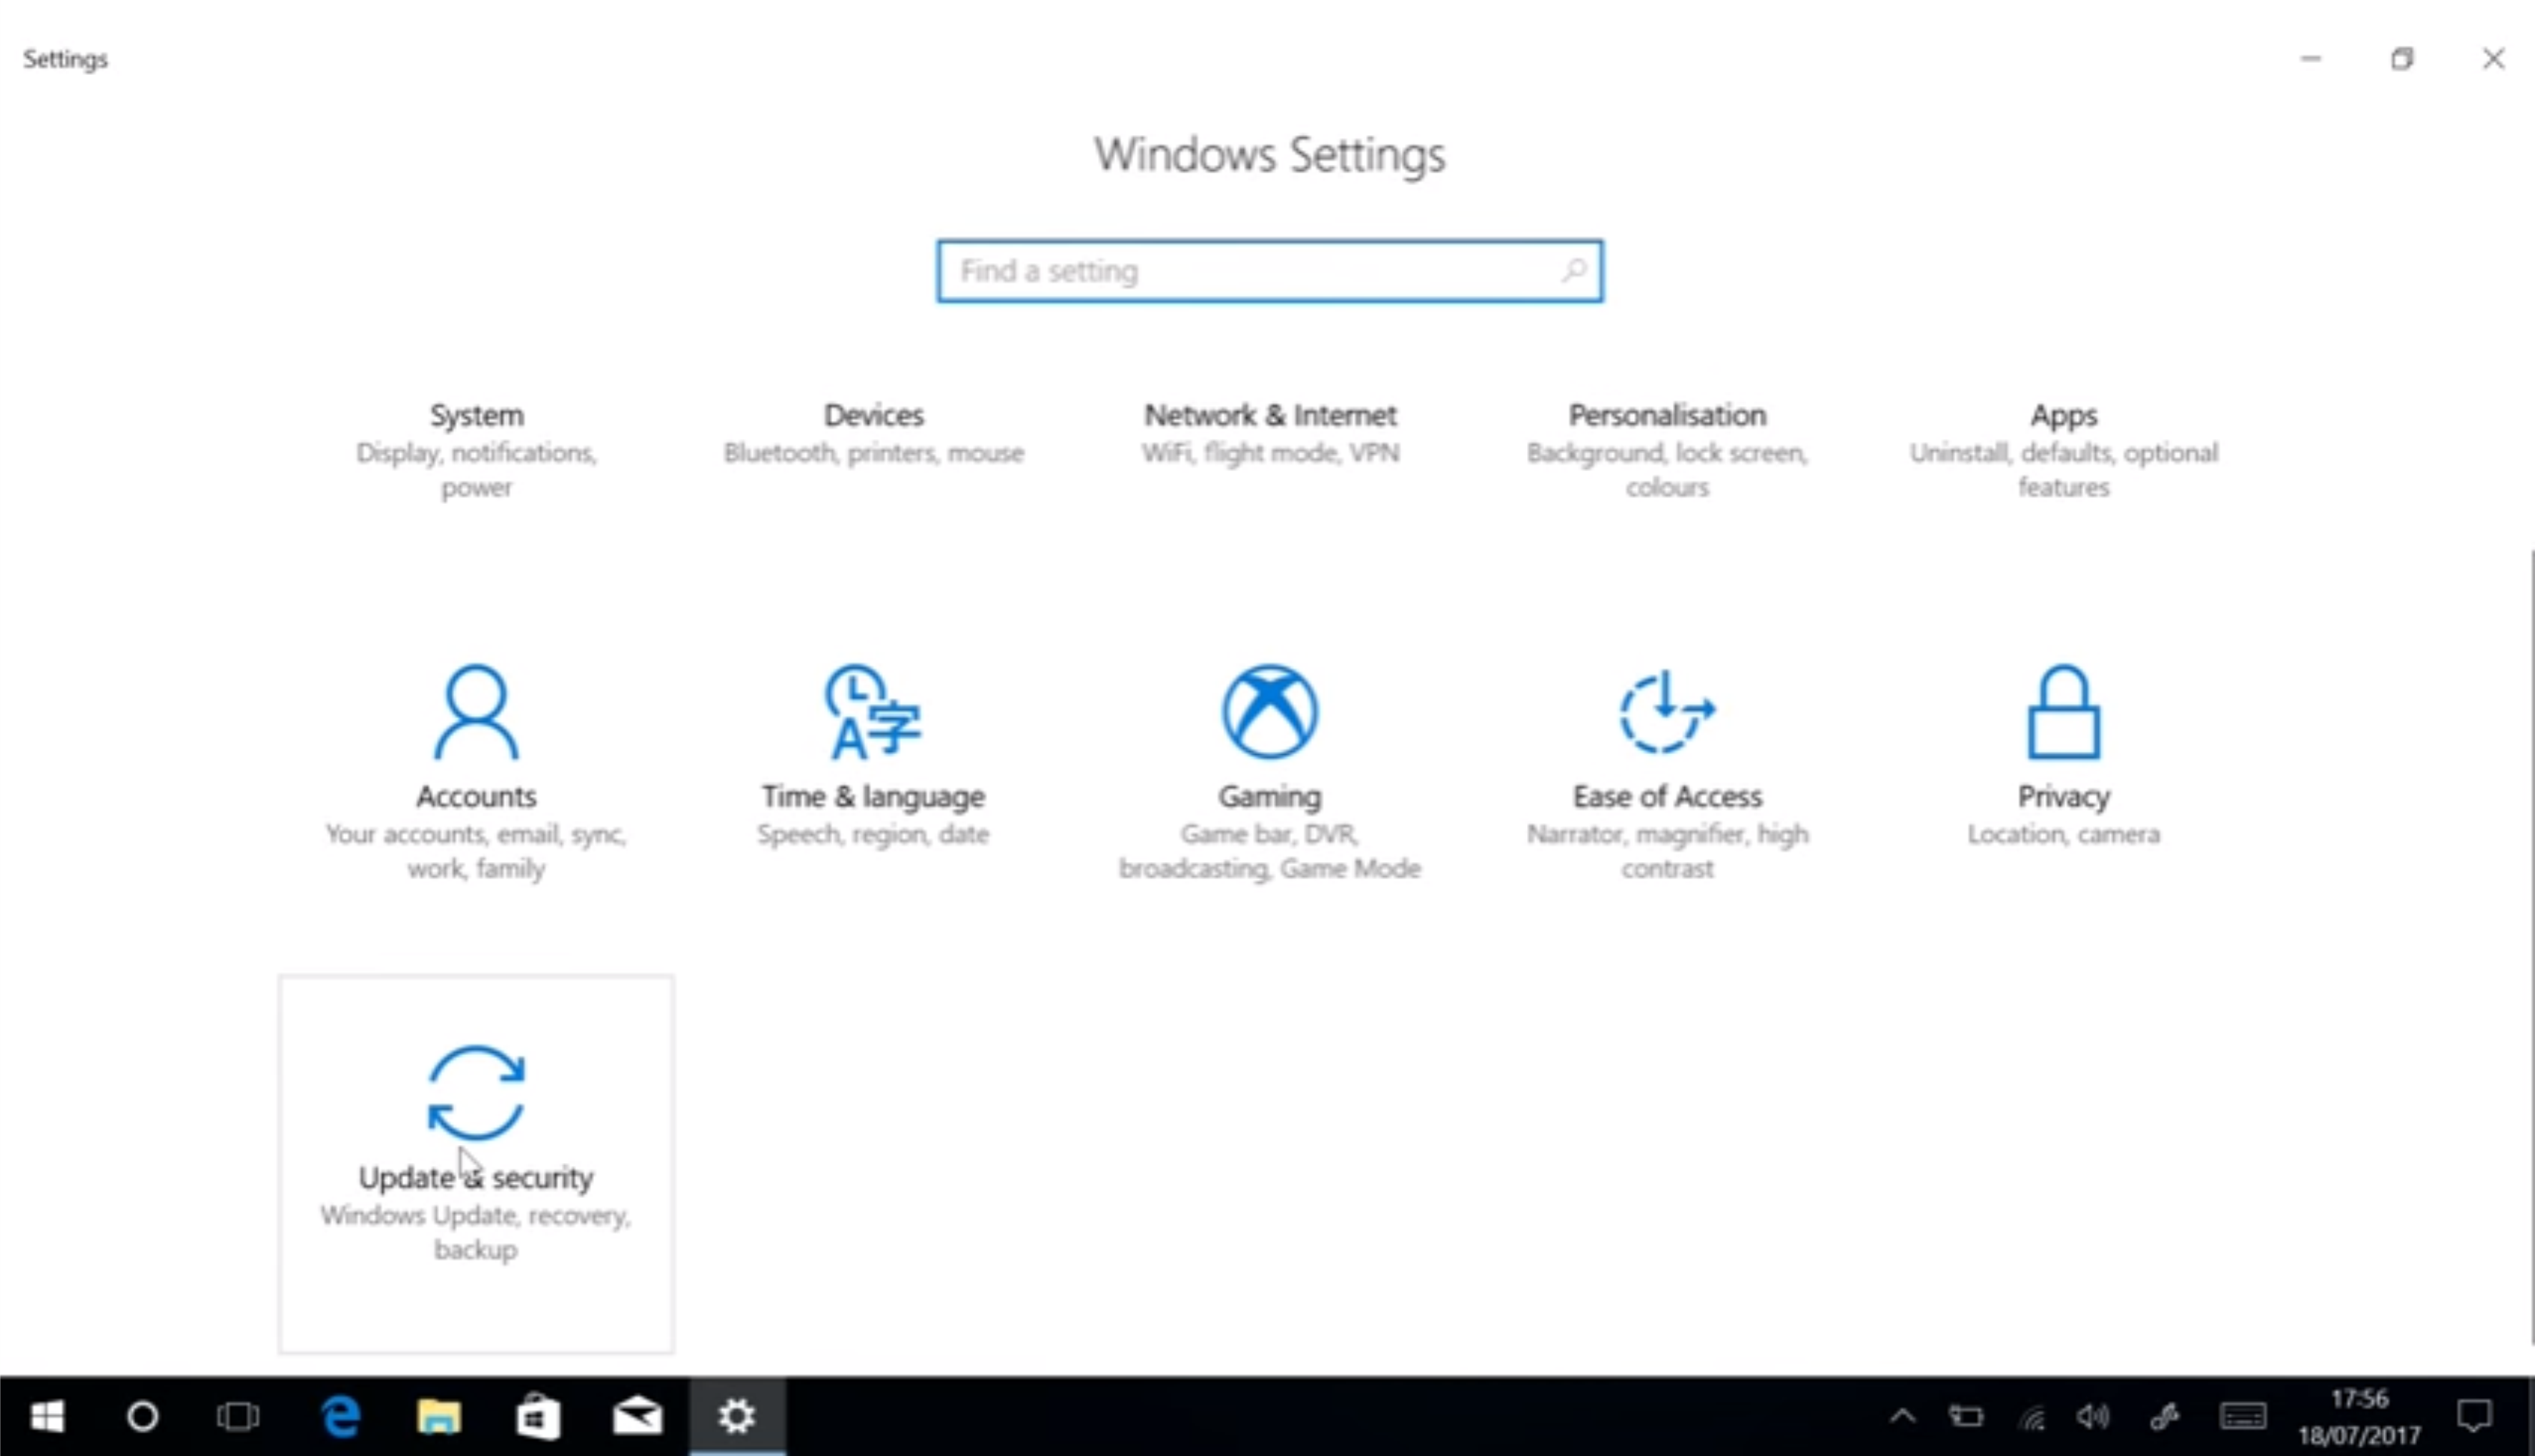The width and height of the screenshot is (2535, 1456).
Task: Open the clock showing 17:56 18/07/2017
Action: pos(2360,1416)
